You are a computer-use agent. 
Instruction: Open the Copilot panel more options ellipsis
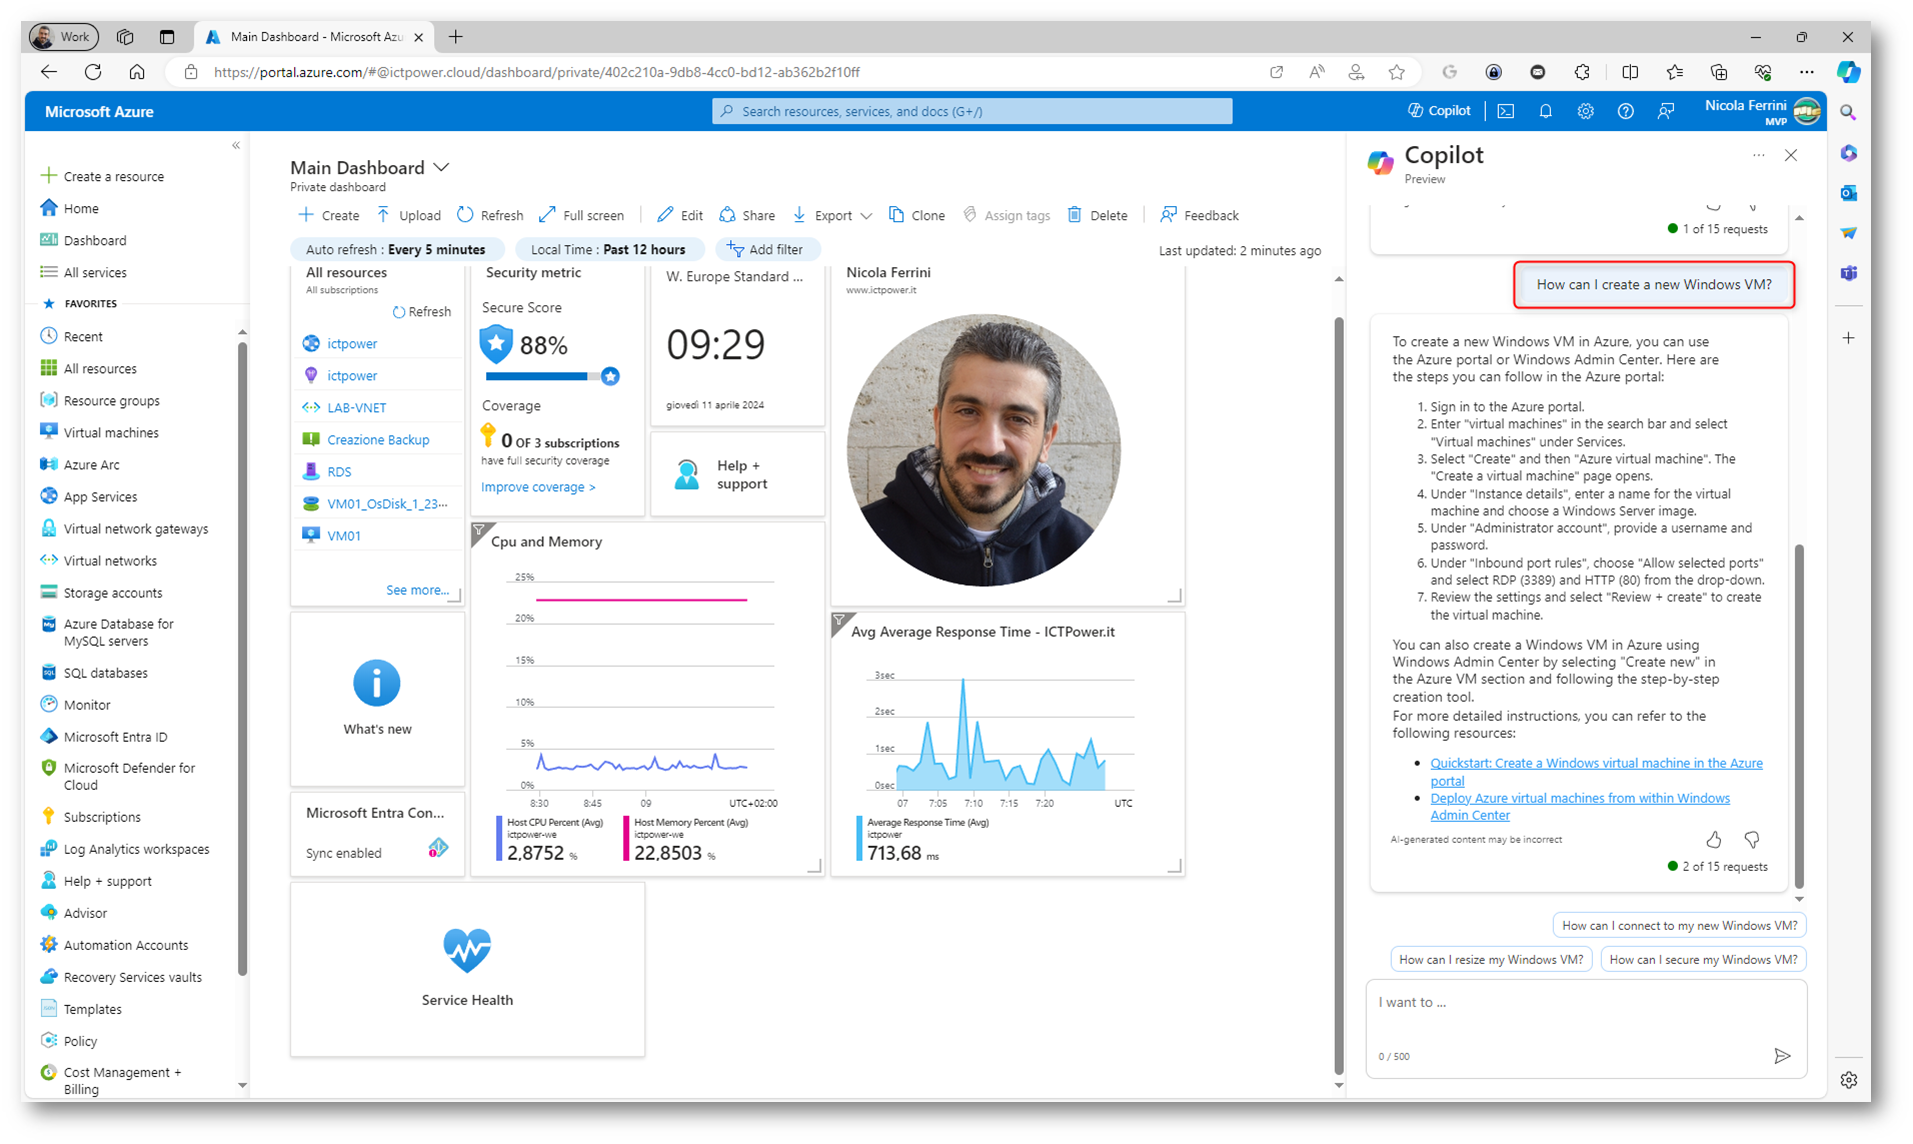click(x=1758, y=155)
